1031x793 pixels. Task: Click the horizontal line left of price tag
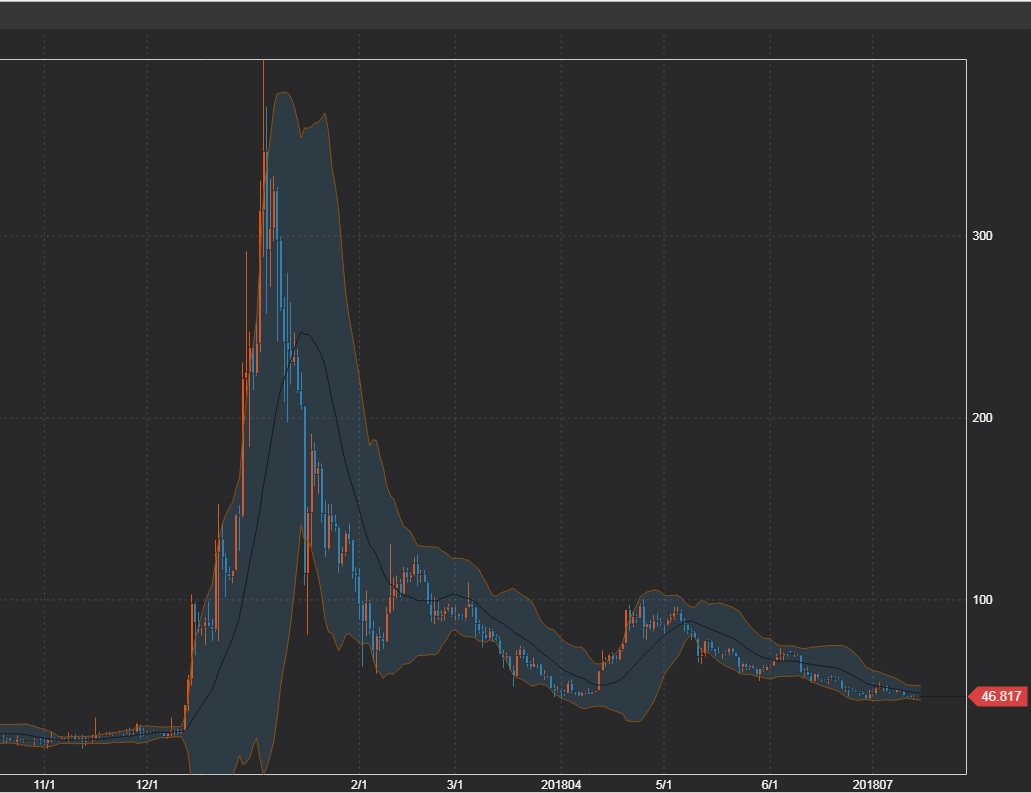click(943, 696)
